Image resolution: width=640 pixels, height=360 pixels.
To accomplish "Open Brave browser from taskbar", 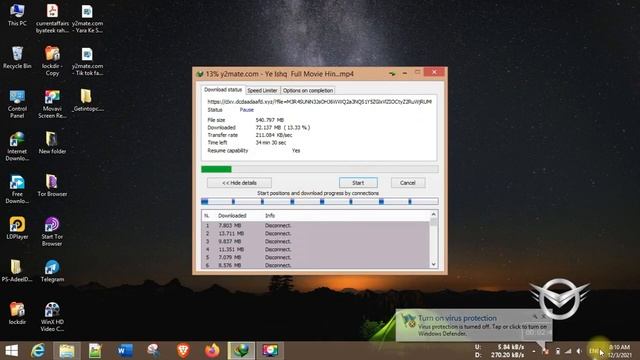I will pos(183,351).
